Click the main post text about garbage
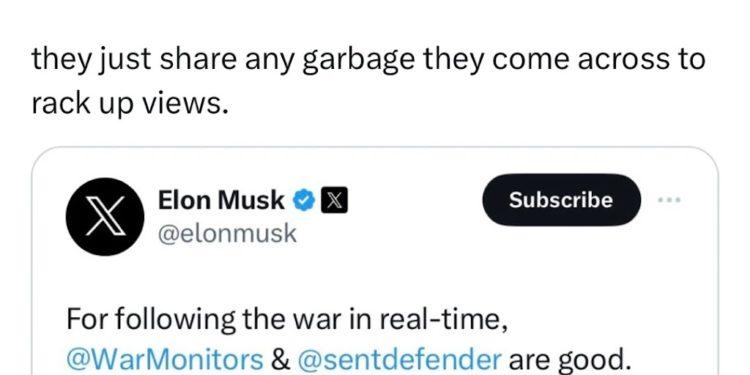The width and height of the screenshot is (750, 375). click(x=368, y=81)
